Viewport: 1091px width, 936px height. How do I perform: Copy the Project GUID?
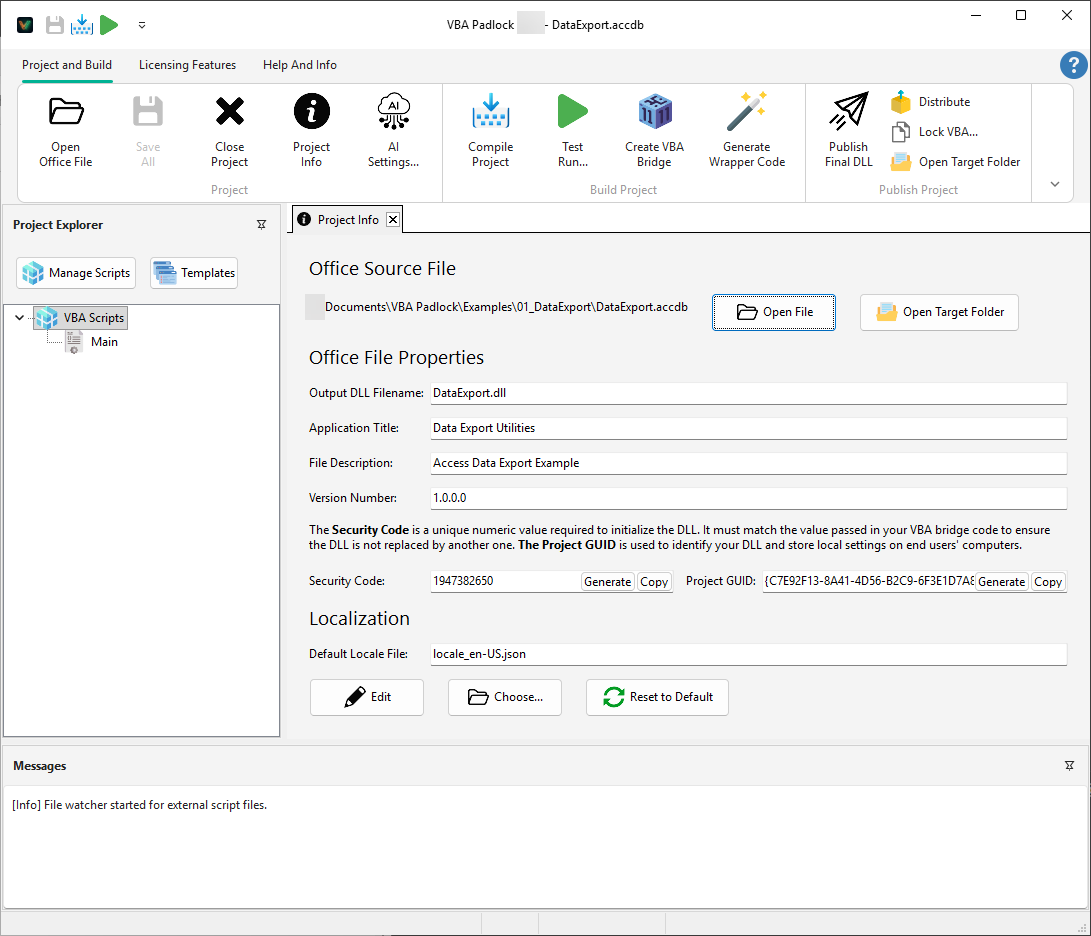(x=1048, y=581)
